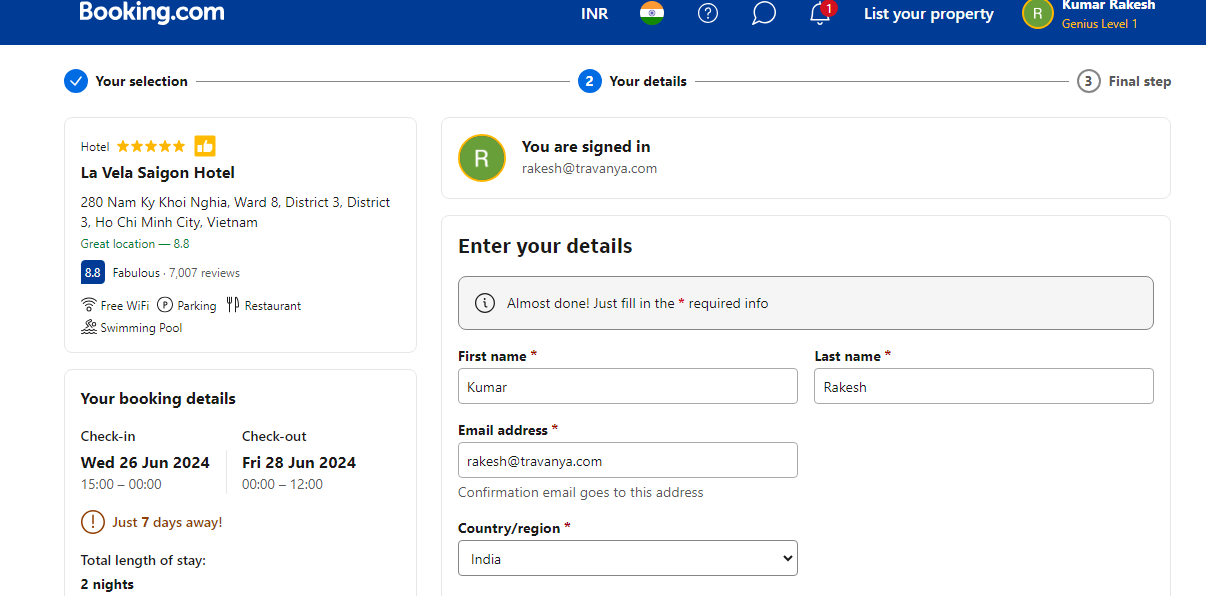Click the step 2 Your details circle
The width and height of the screenshot is (1206, 596).
pyautogui.click(x=590, y=81)
